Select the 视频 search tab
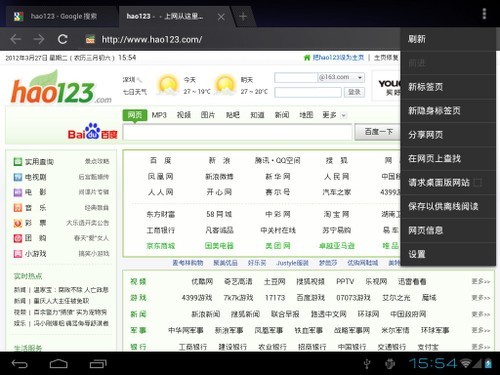 184,115
